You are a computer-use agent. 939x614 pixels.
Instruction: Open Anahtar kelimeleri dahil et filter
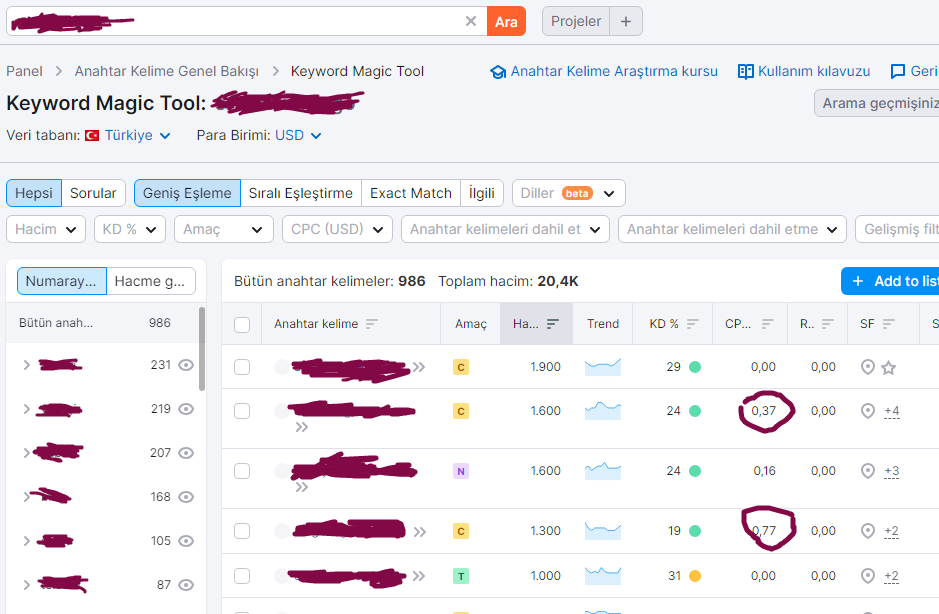(x=505, y=229)
